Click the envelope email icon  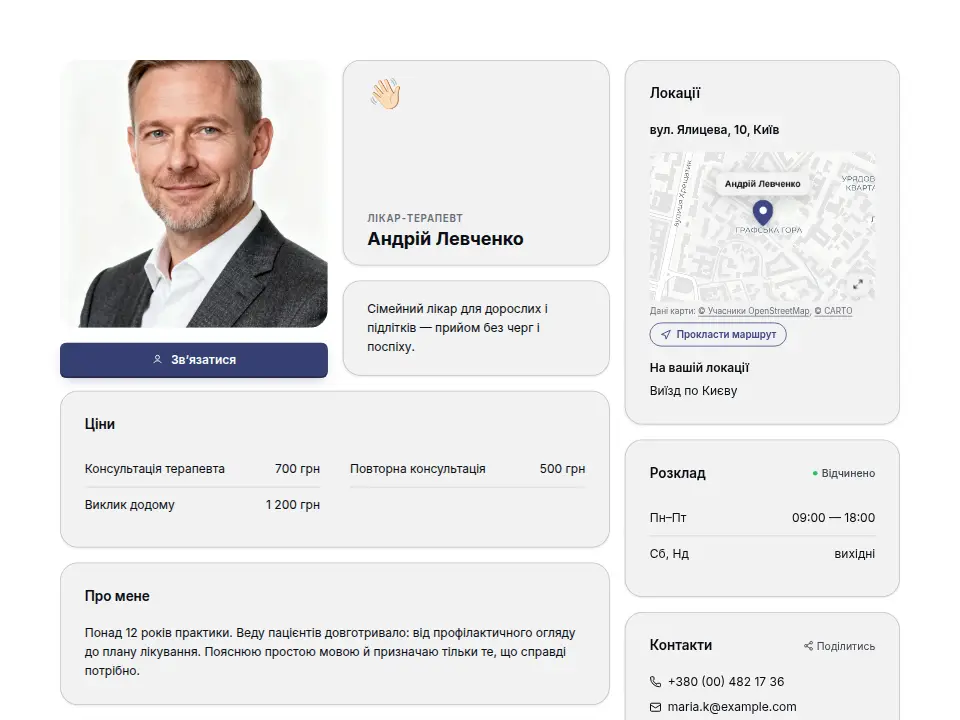[x=655, y=707]
